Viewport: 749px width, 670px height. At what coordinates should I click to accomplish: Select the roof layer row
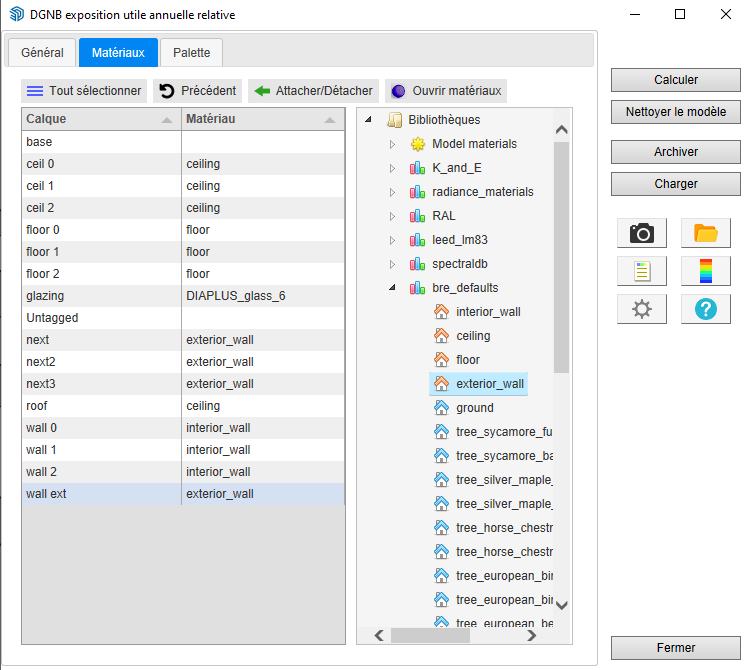(183, 406)
